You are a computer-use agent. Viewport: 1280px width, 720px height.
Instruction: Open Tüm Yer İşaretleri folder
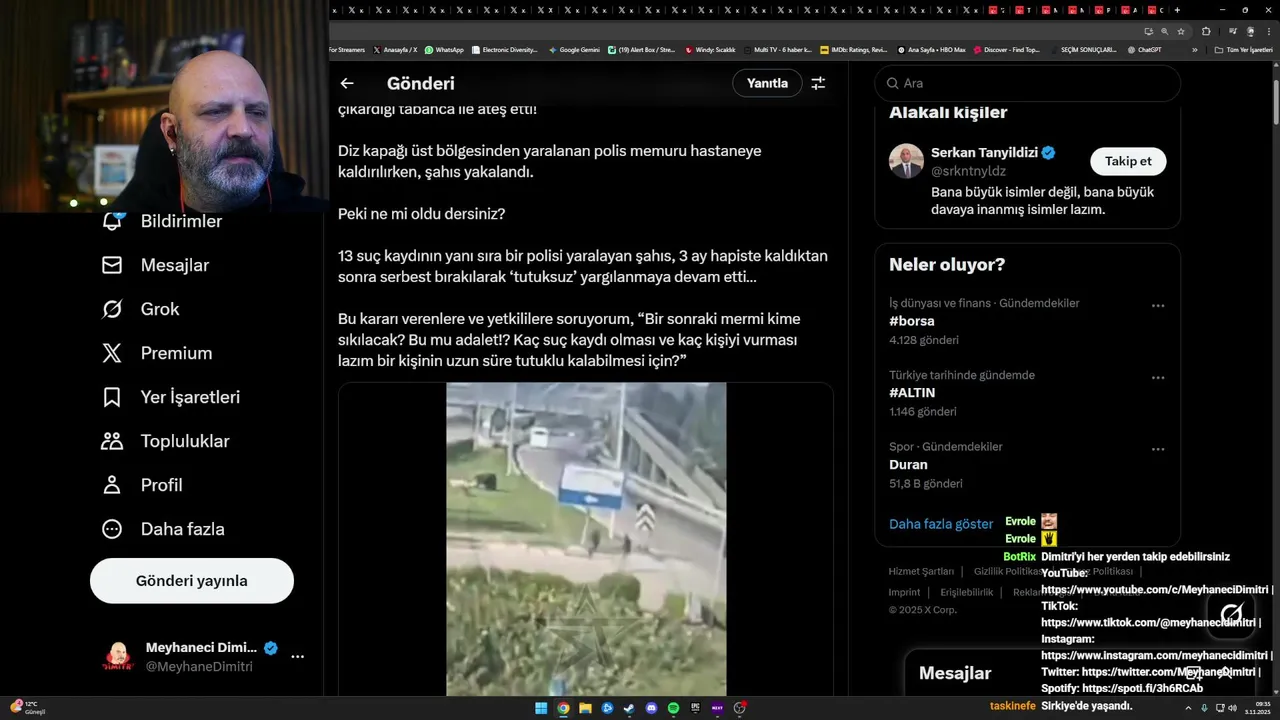[x=1243, y=49]
